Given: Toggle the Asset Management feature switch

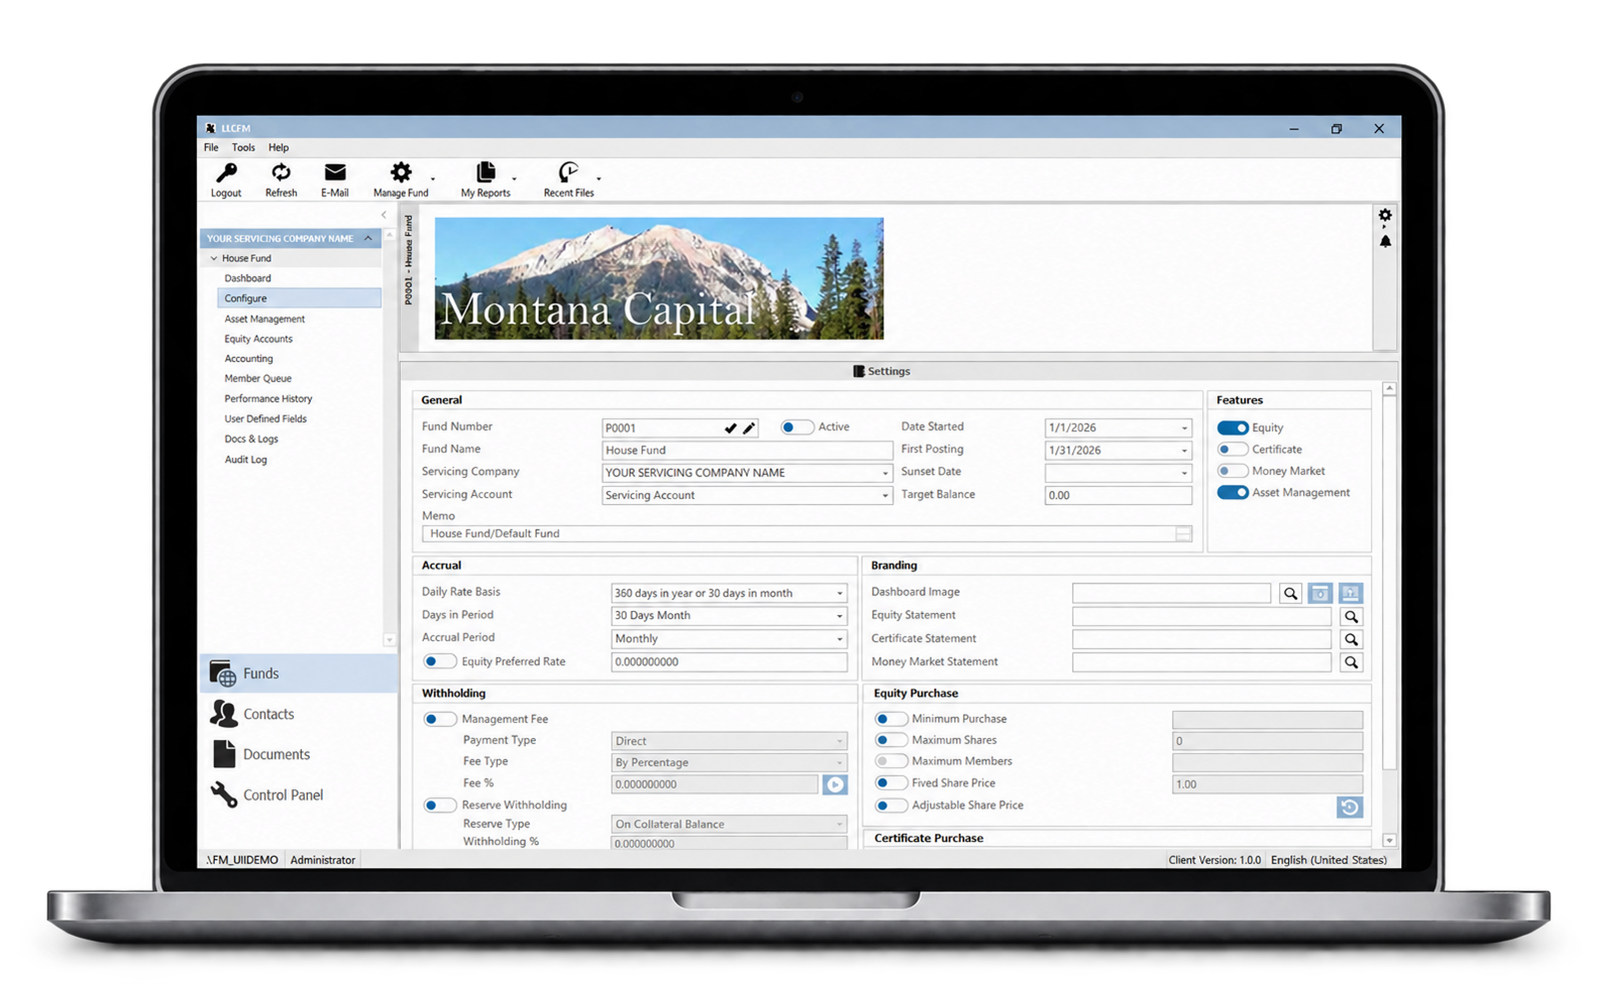Looking at the screenshot, I should (1232, 493).
